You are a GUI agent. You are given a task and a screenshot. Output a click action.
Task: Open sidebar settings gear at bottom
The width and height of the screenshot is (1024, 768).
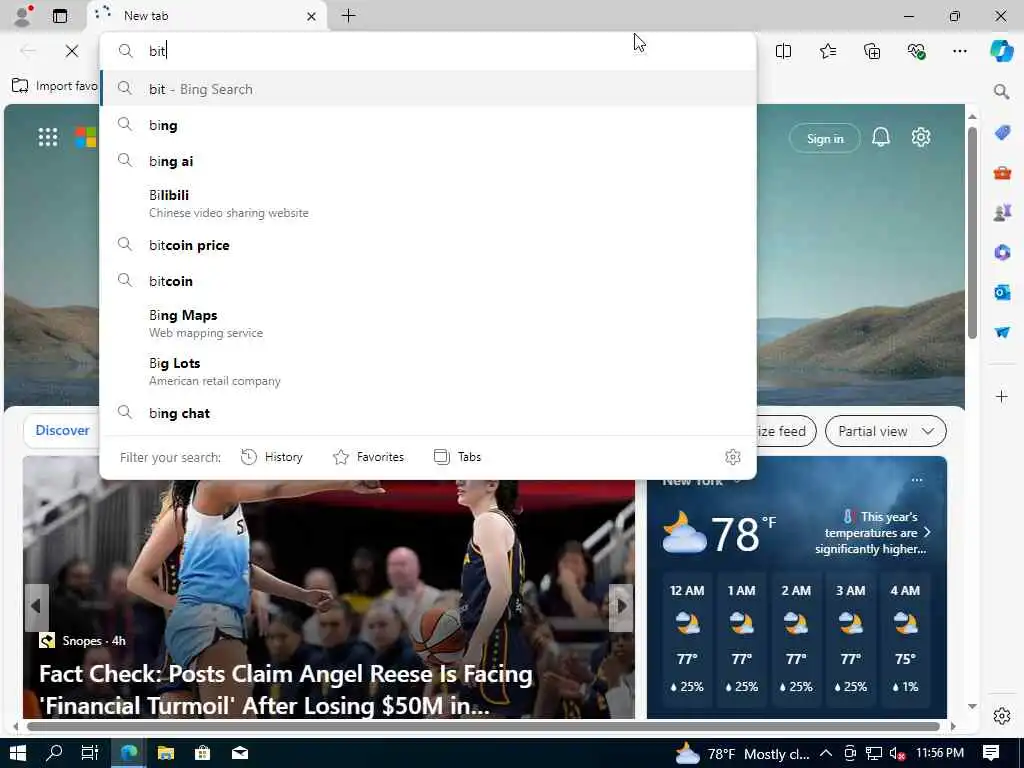pyautogui.click(x=1002, y=716)
